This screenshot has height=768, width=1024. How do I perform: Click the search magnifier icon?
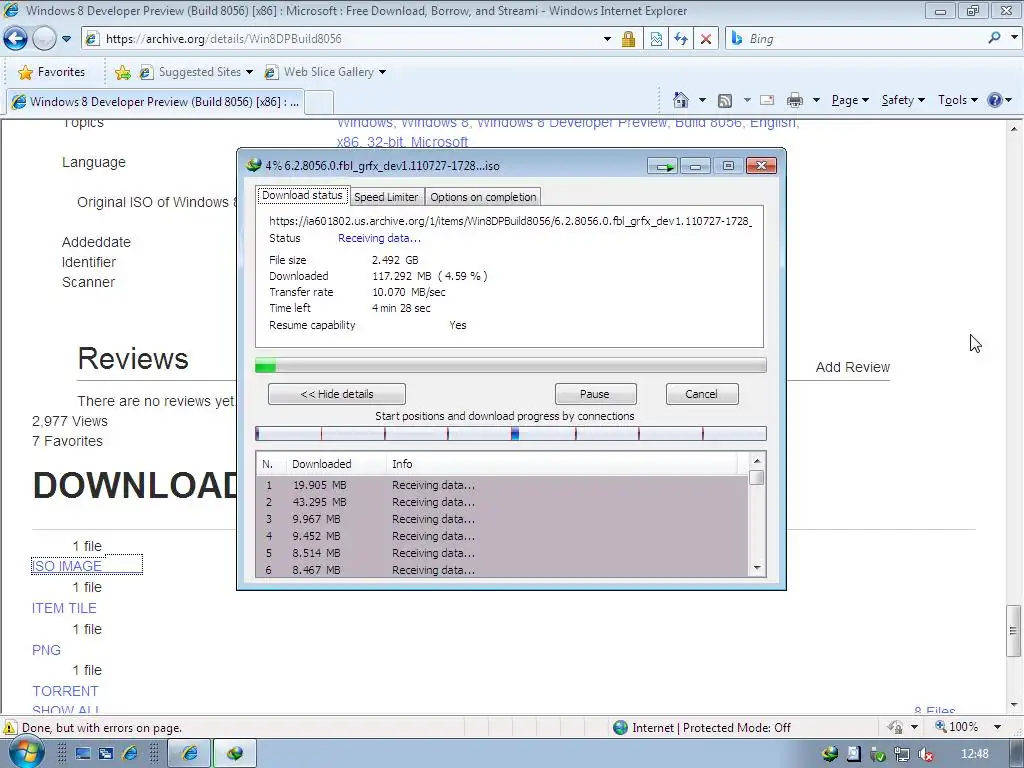[994, 38]
